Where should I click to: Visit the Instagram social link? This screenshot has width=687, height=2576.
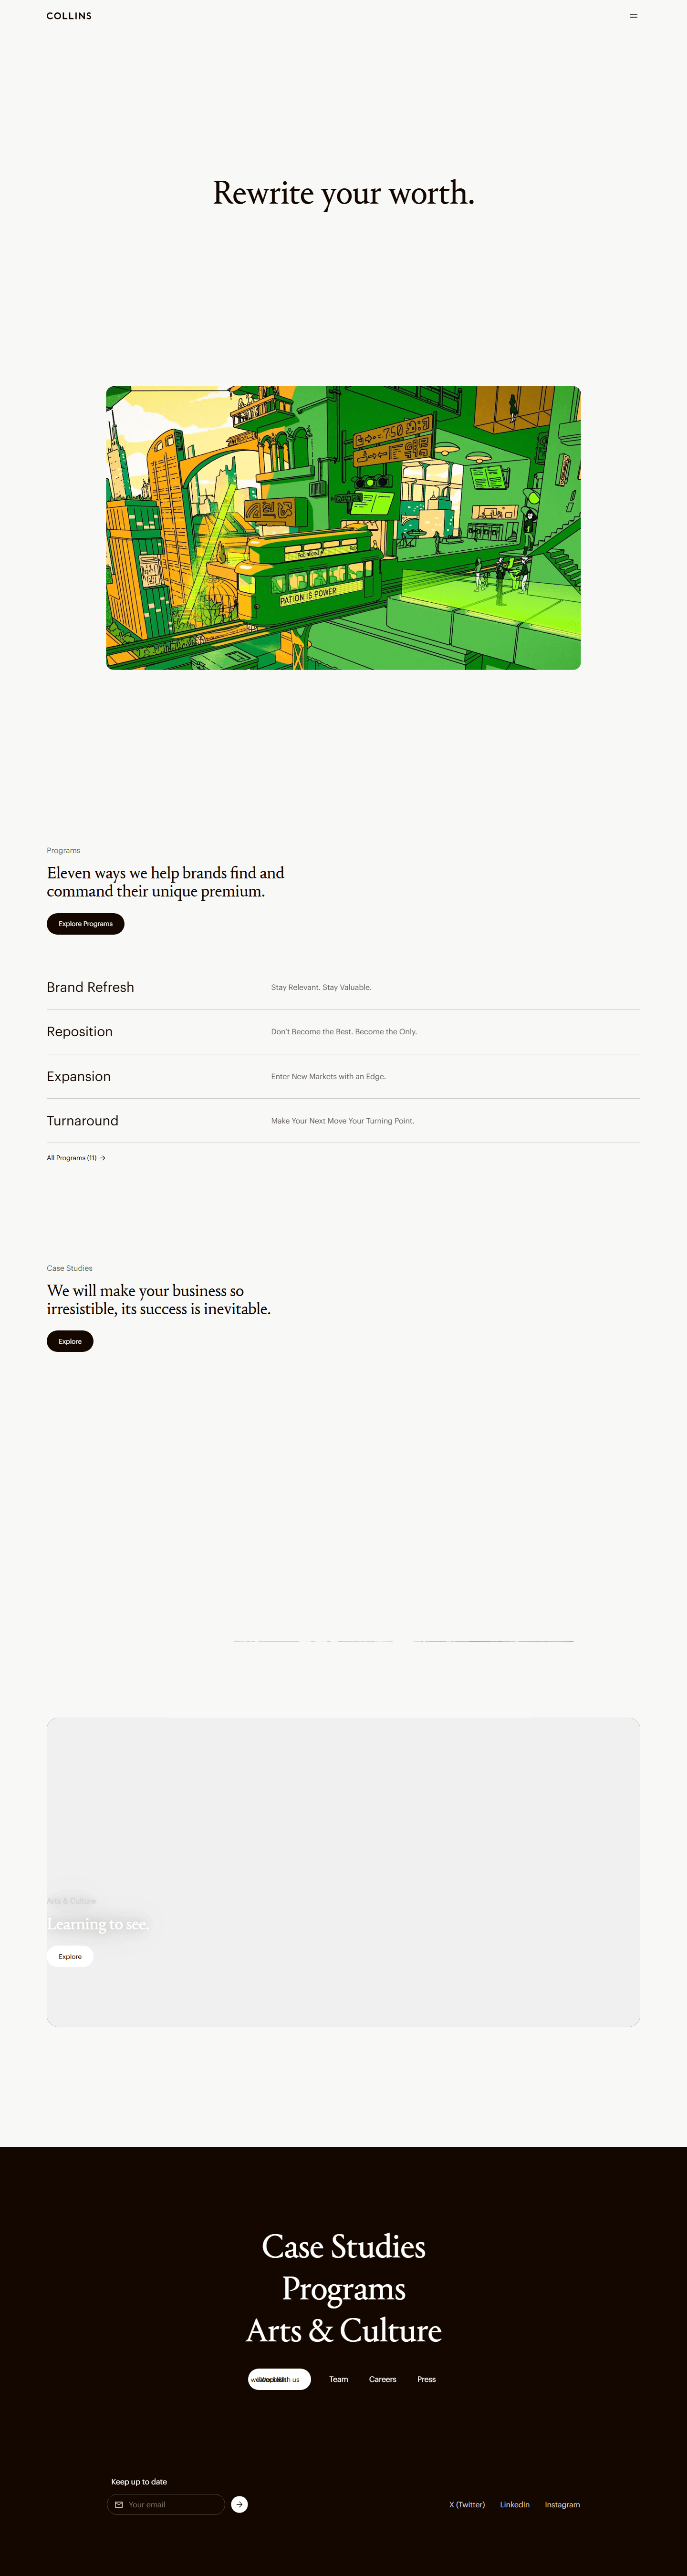[562, 2504]
